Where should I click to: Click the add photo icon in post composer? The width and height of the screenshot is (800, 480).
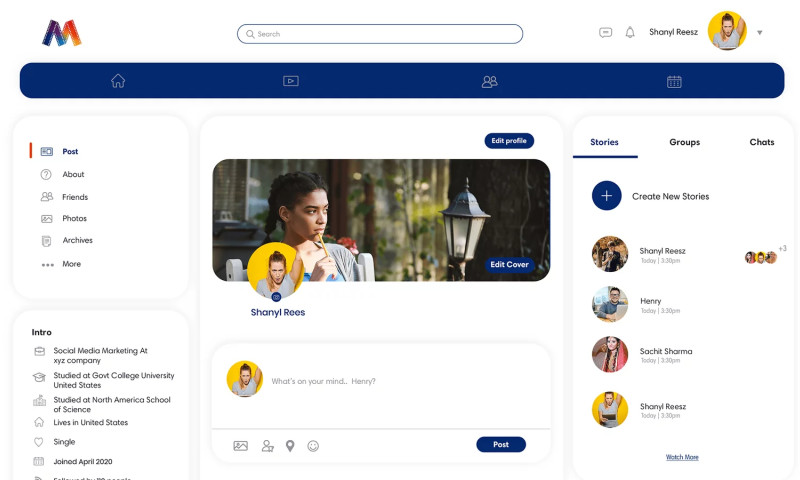(240, 446)
